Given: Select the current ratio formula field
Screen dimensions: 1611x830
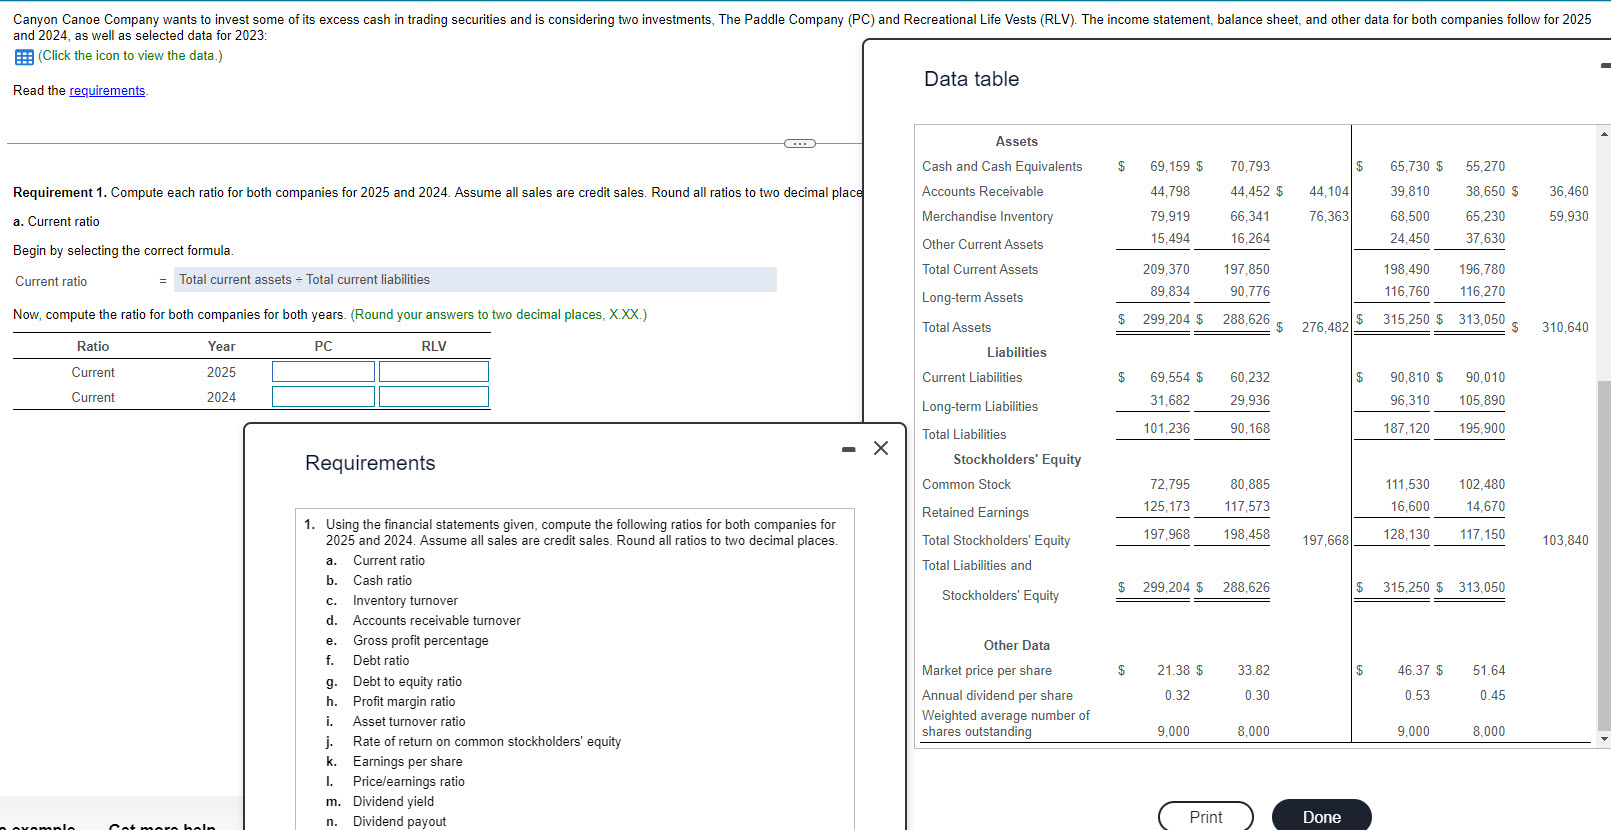Looking at the screenshot, I should 475,280.
